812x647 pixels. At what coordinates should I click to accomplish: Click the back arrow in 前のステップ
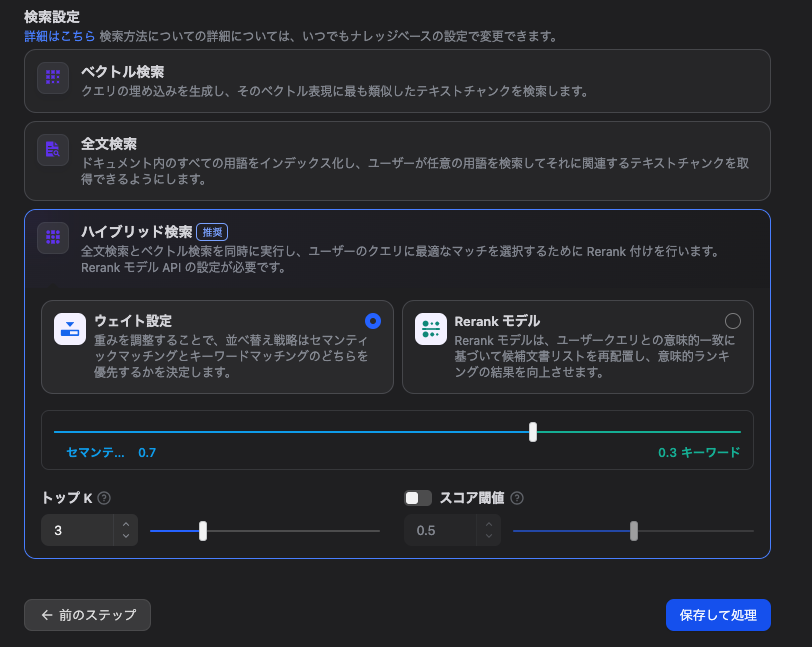point(46,615)
